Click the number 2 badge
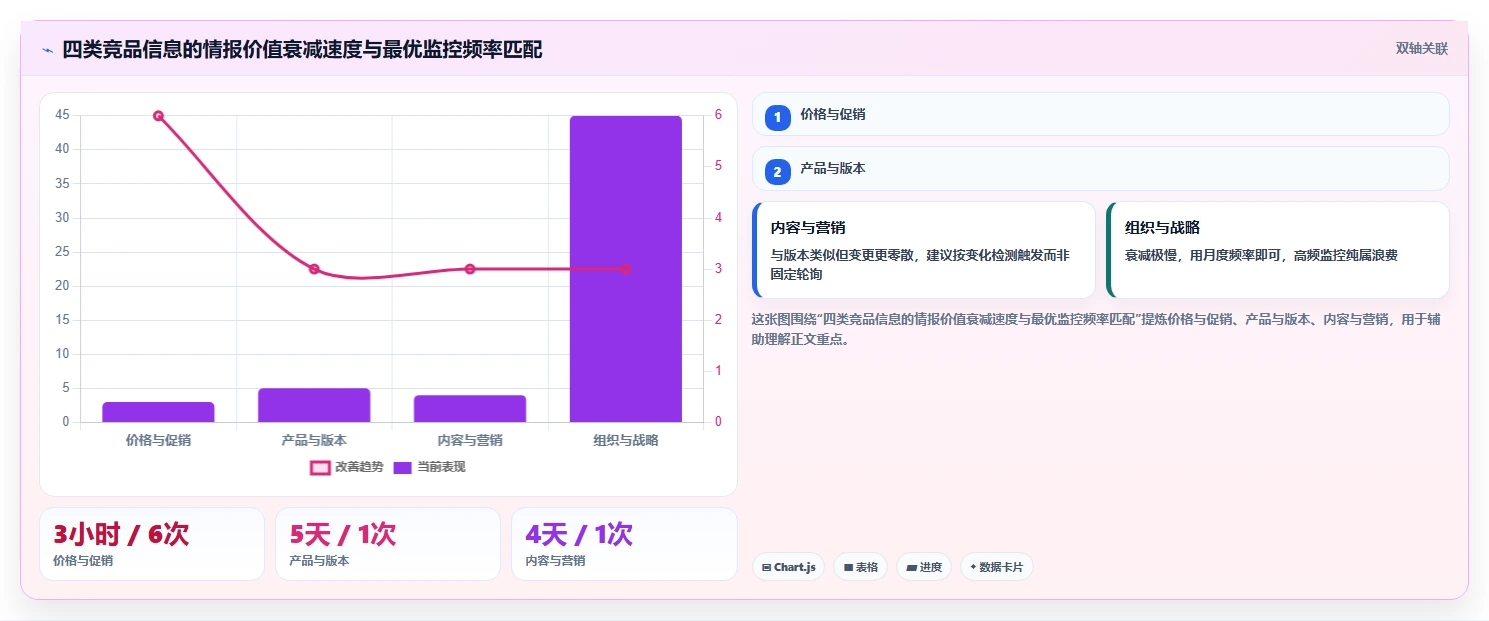This screenshot has width=1489, height=621. click(x=777, y=172)
